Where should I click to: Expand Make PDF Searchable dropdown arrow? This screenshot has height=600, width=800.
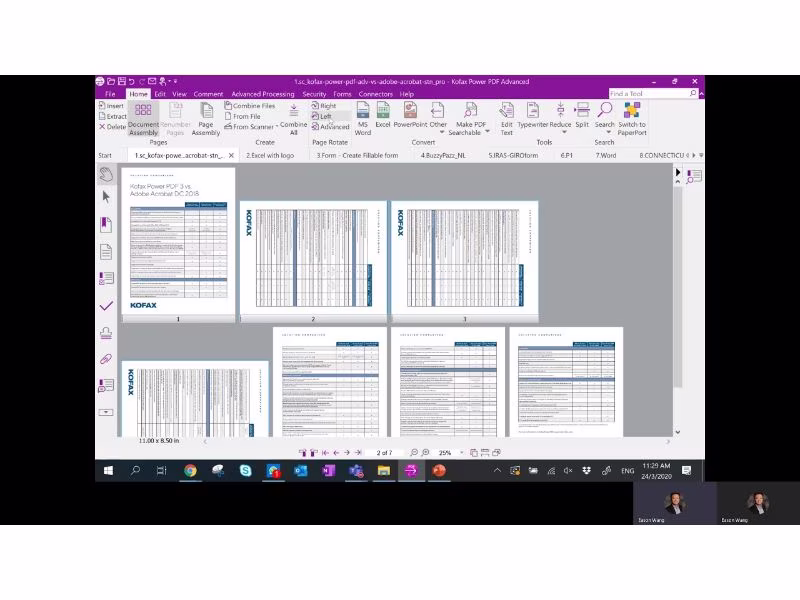point(487,132)
